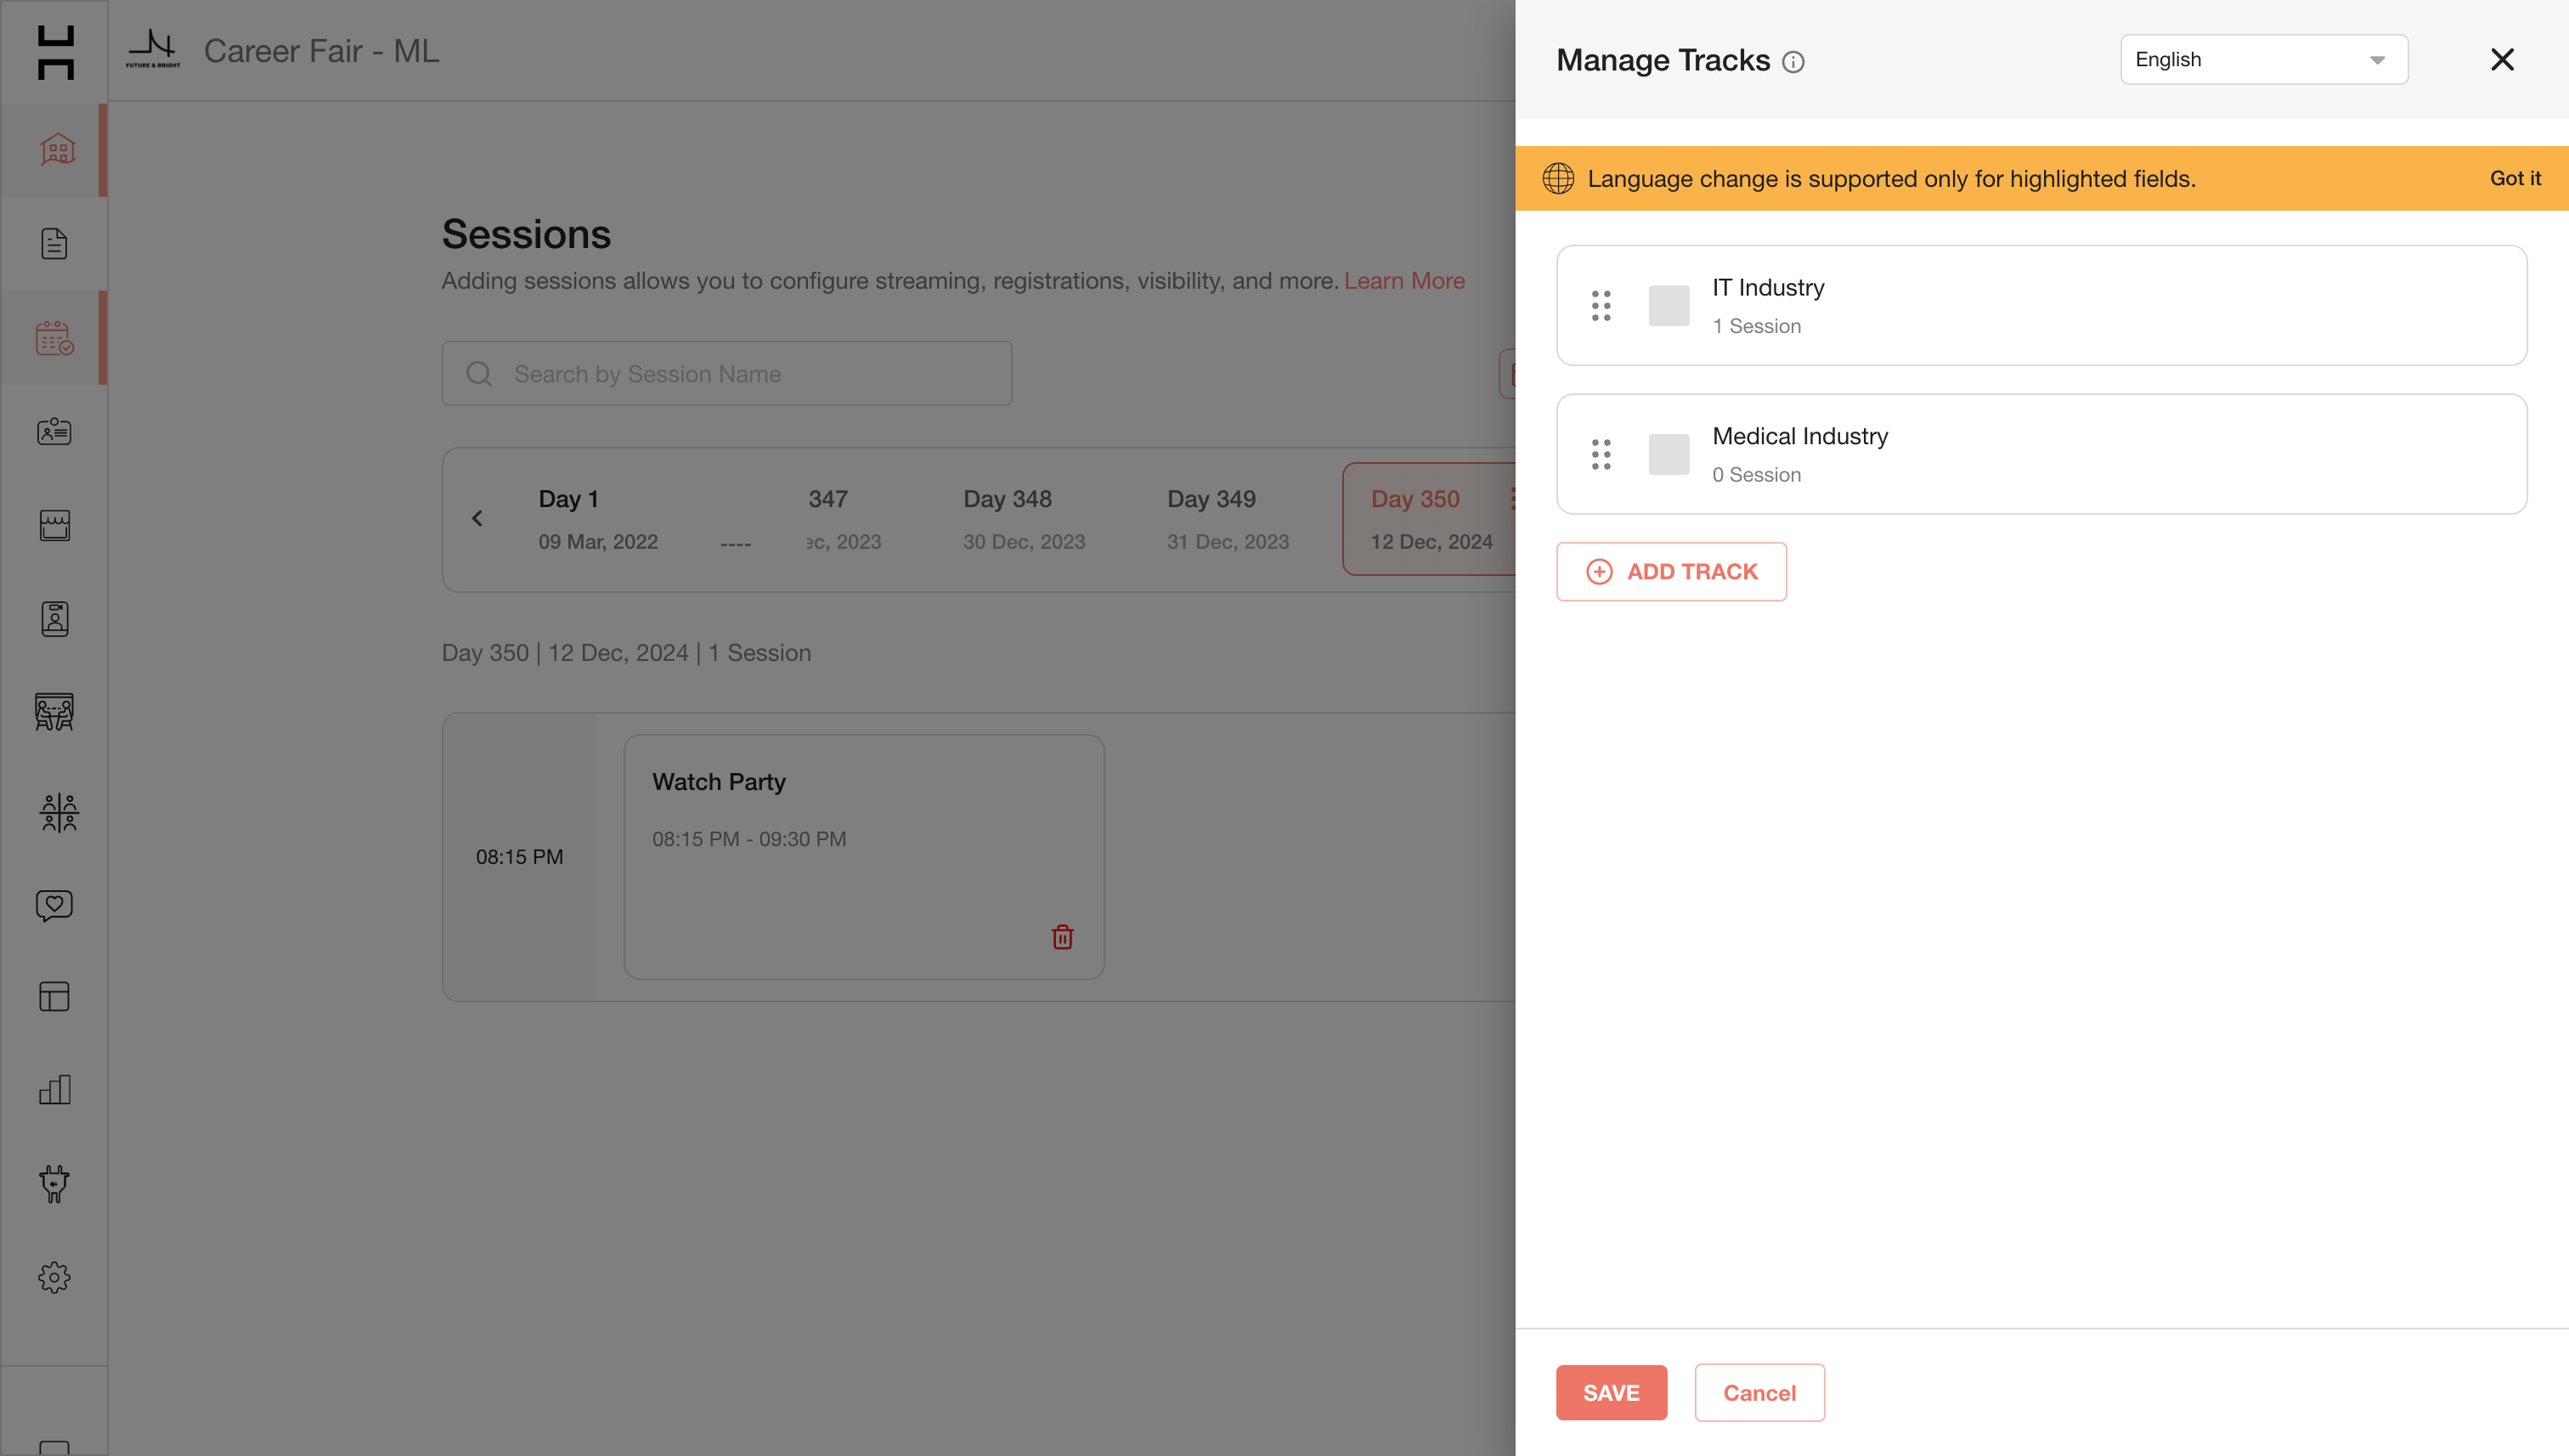The height and width of the screenshot is (1456, 2569).
Task: Close the Manage Tracks panel
Action: [x=2502, y=59]
